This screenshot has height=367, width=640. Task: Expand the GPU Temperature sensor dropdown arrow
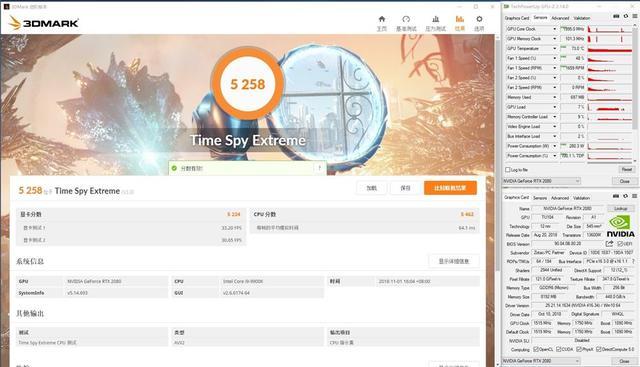(555, 49)
